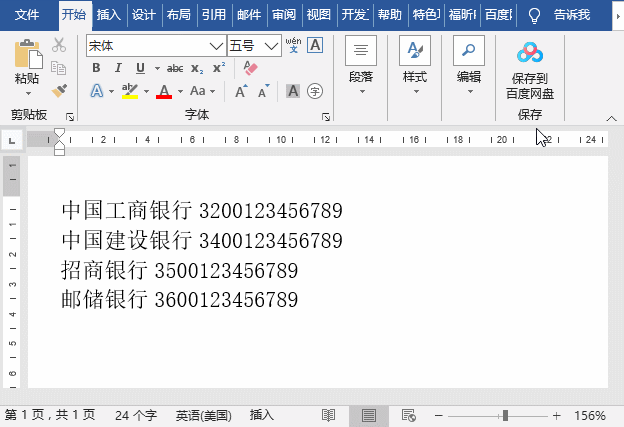Click word count 24 个字
624x427 pixels.
(x=136, y=416)
